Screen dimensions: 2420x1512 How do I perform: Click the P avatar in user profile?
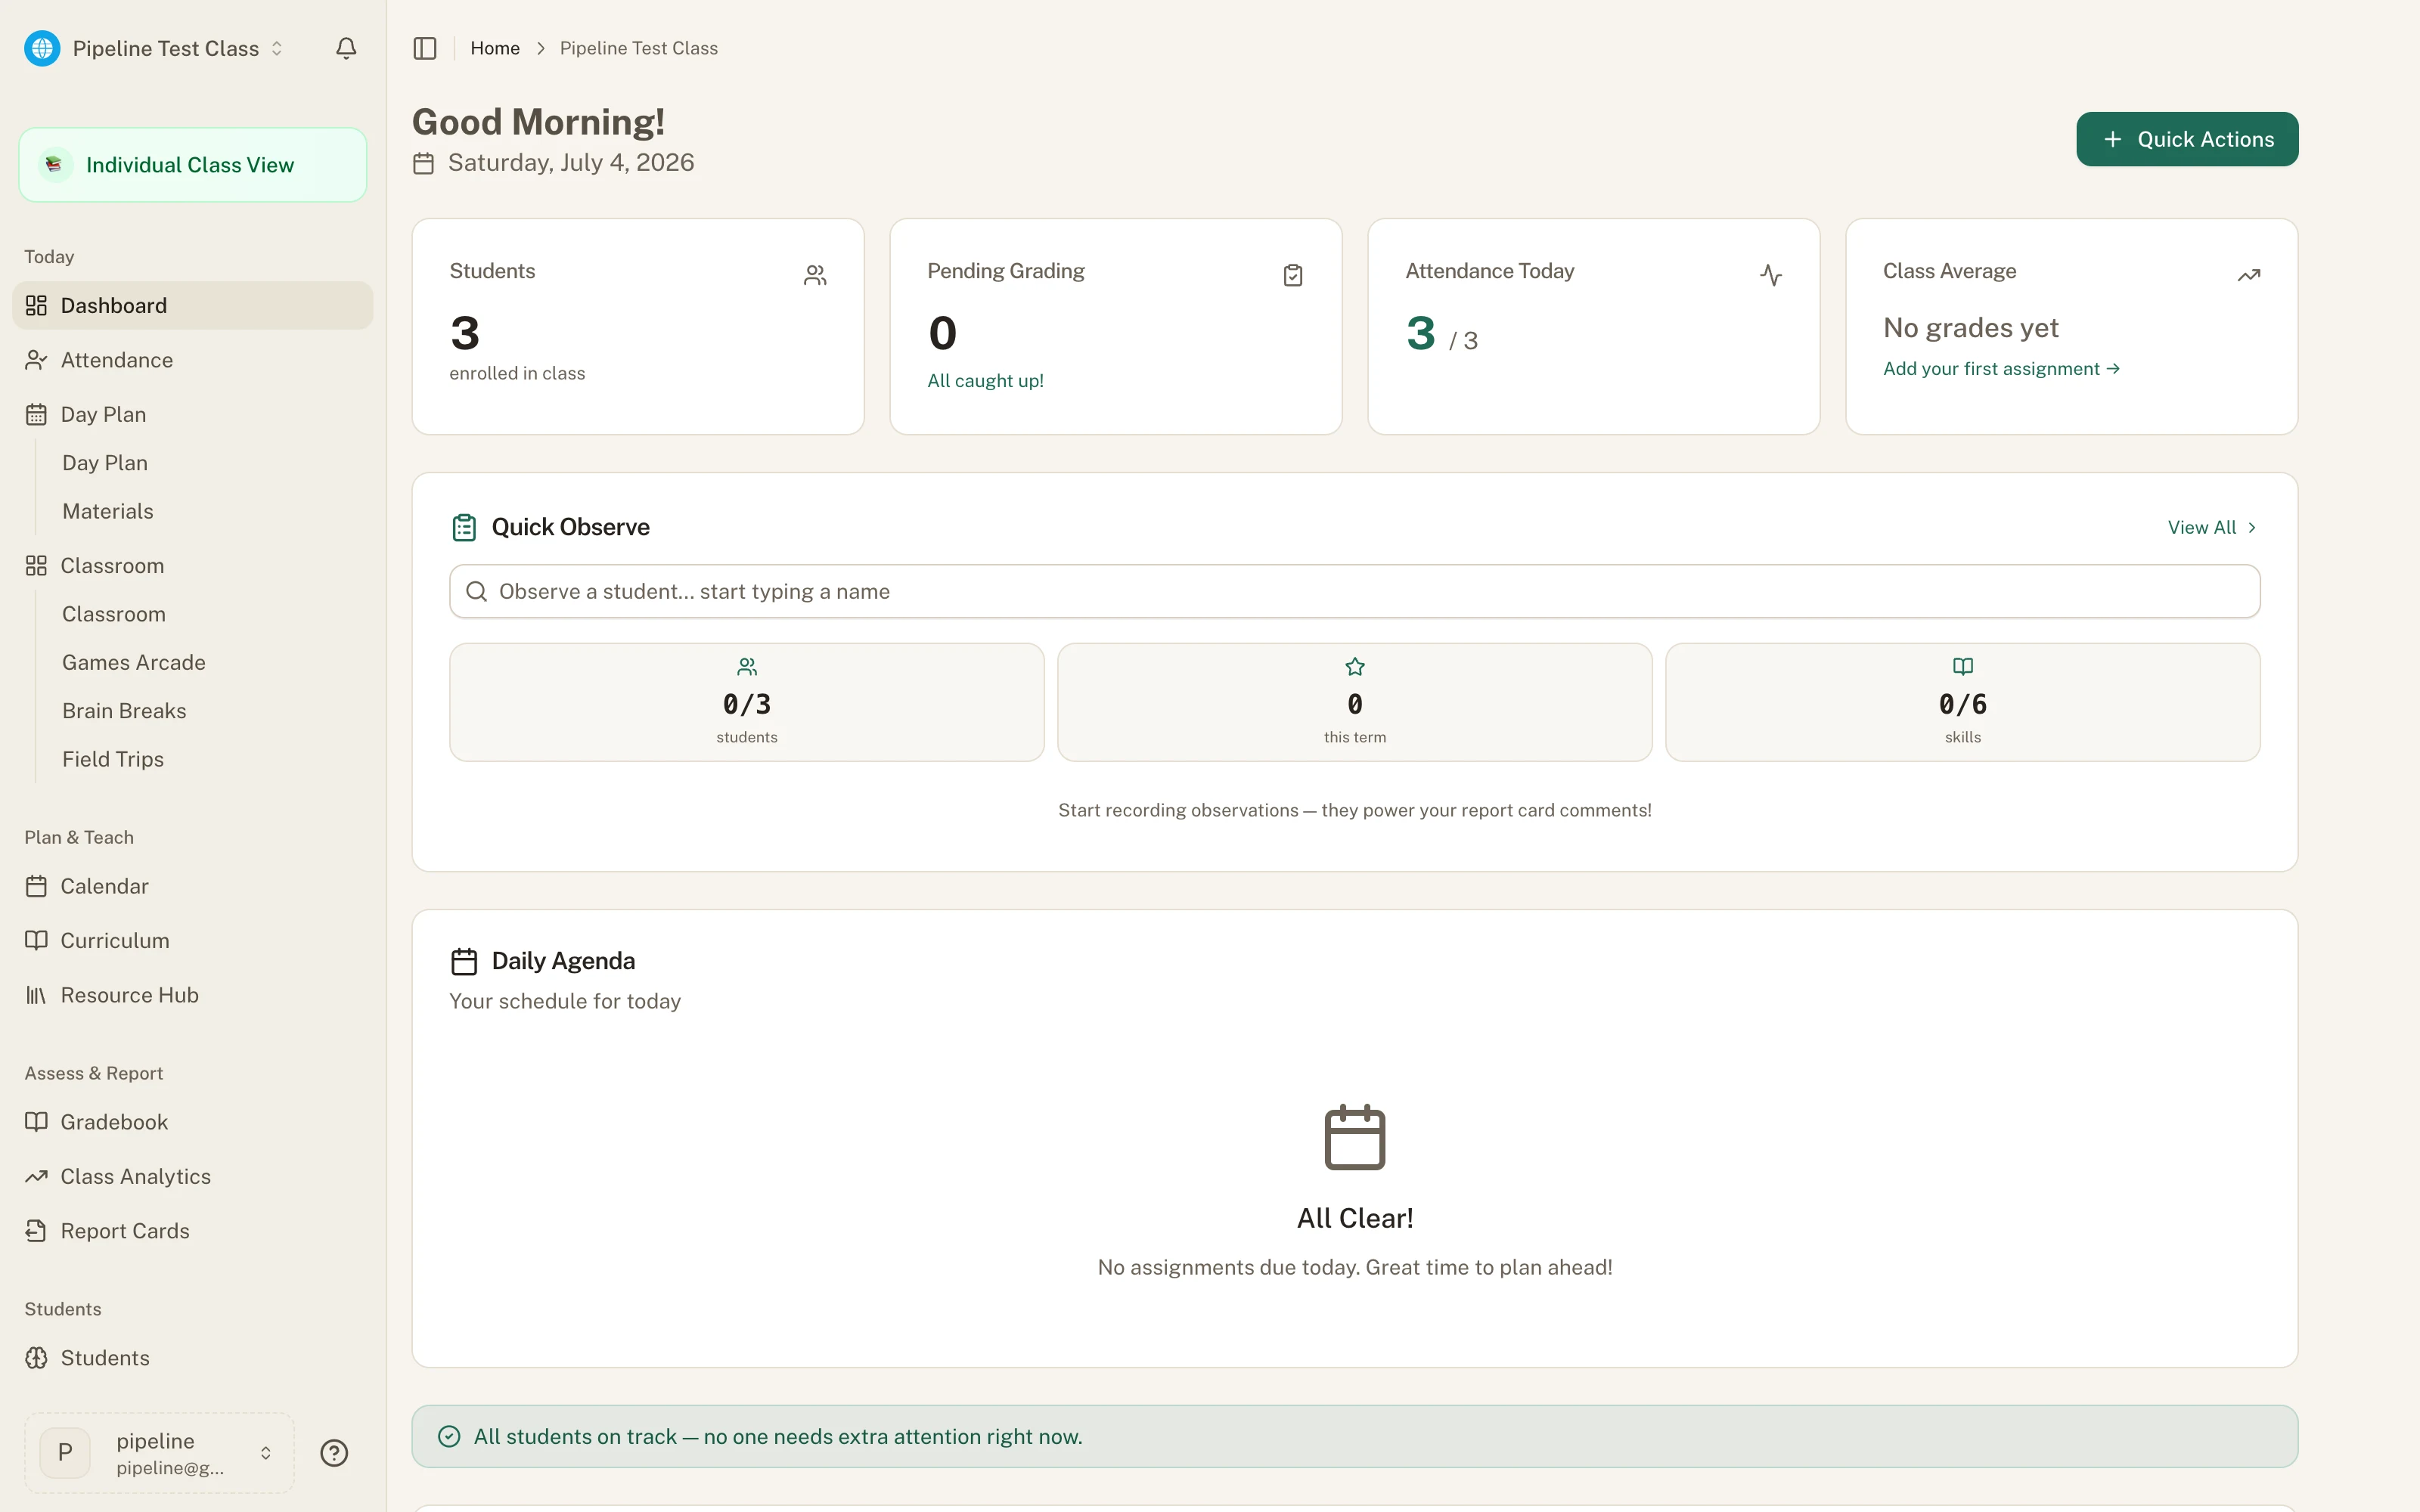pos(65,1452)
